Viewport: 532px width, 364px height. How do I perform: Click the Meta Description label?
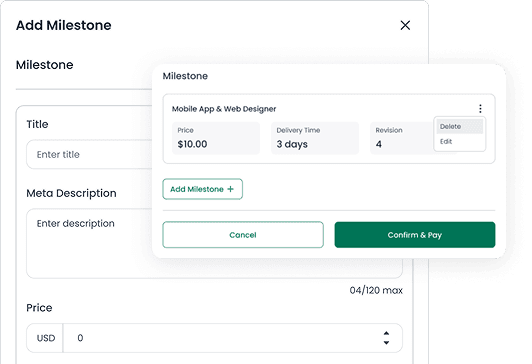click(71, 193)
